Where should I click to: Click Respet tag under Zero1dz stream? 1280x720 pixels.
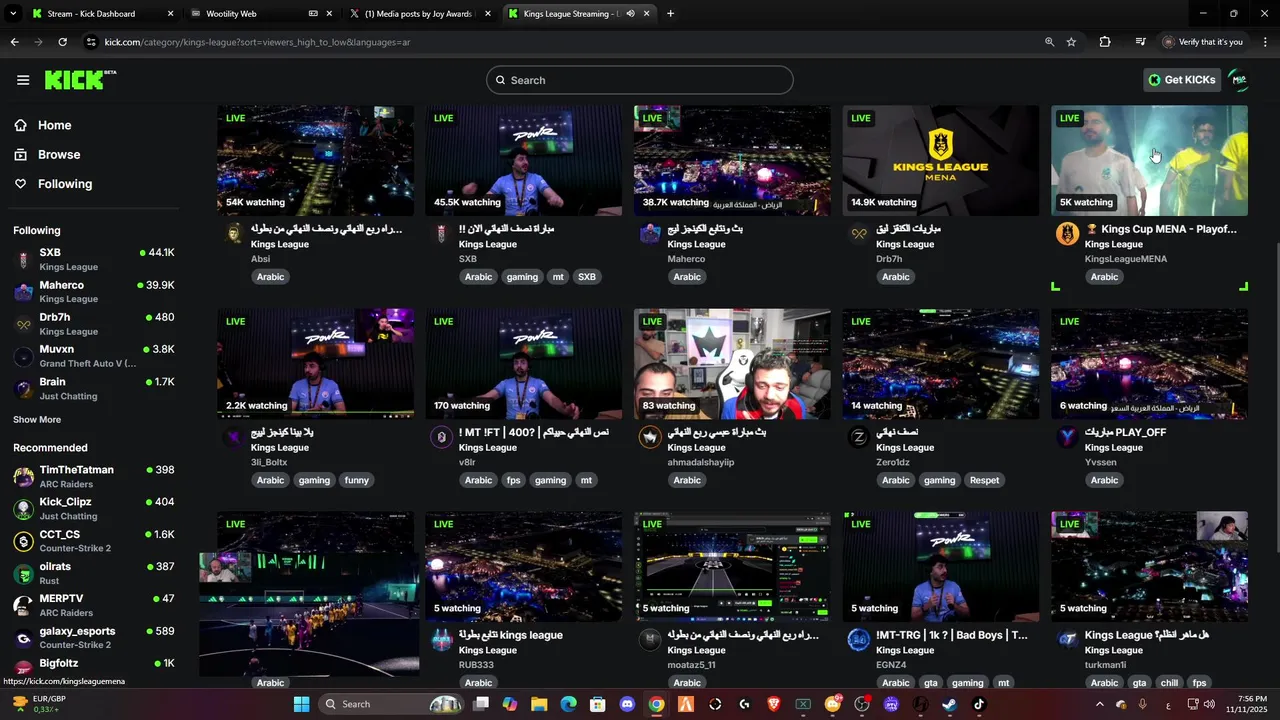pyautogui.click(x=984, y=480)
